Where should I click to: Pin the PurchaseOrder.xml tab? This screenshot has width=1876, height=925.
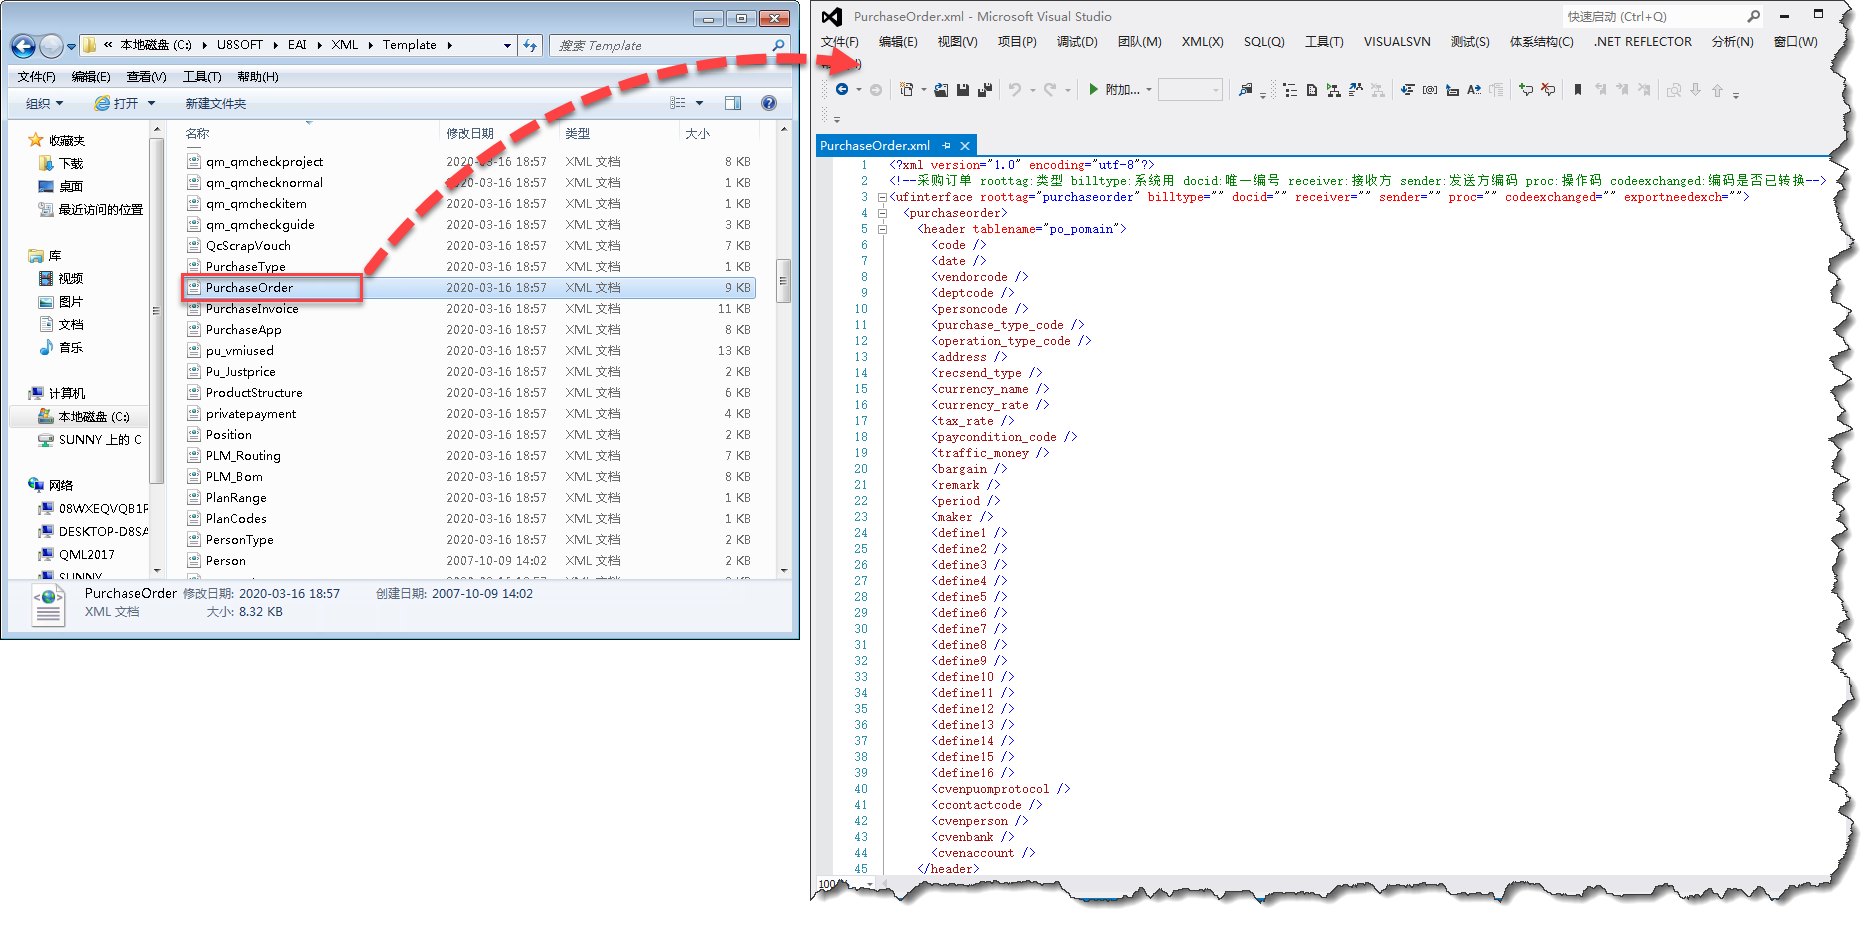pyautogui.click(x=946, y=145)
